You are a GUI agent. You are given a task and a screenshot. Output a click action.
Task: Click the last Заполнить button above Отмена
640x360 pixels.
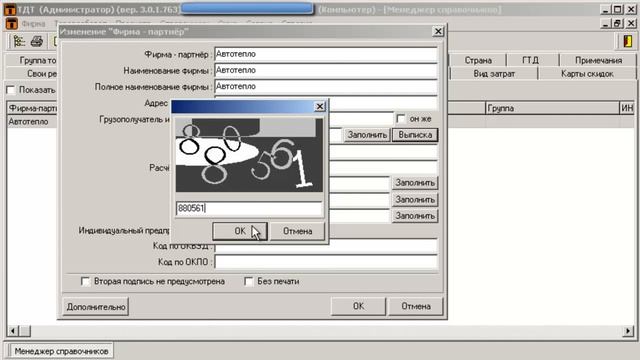click(415, 216)
